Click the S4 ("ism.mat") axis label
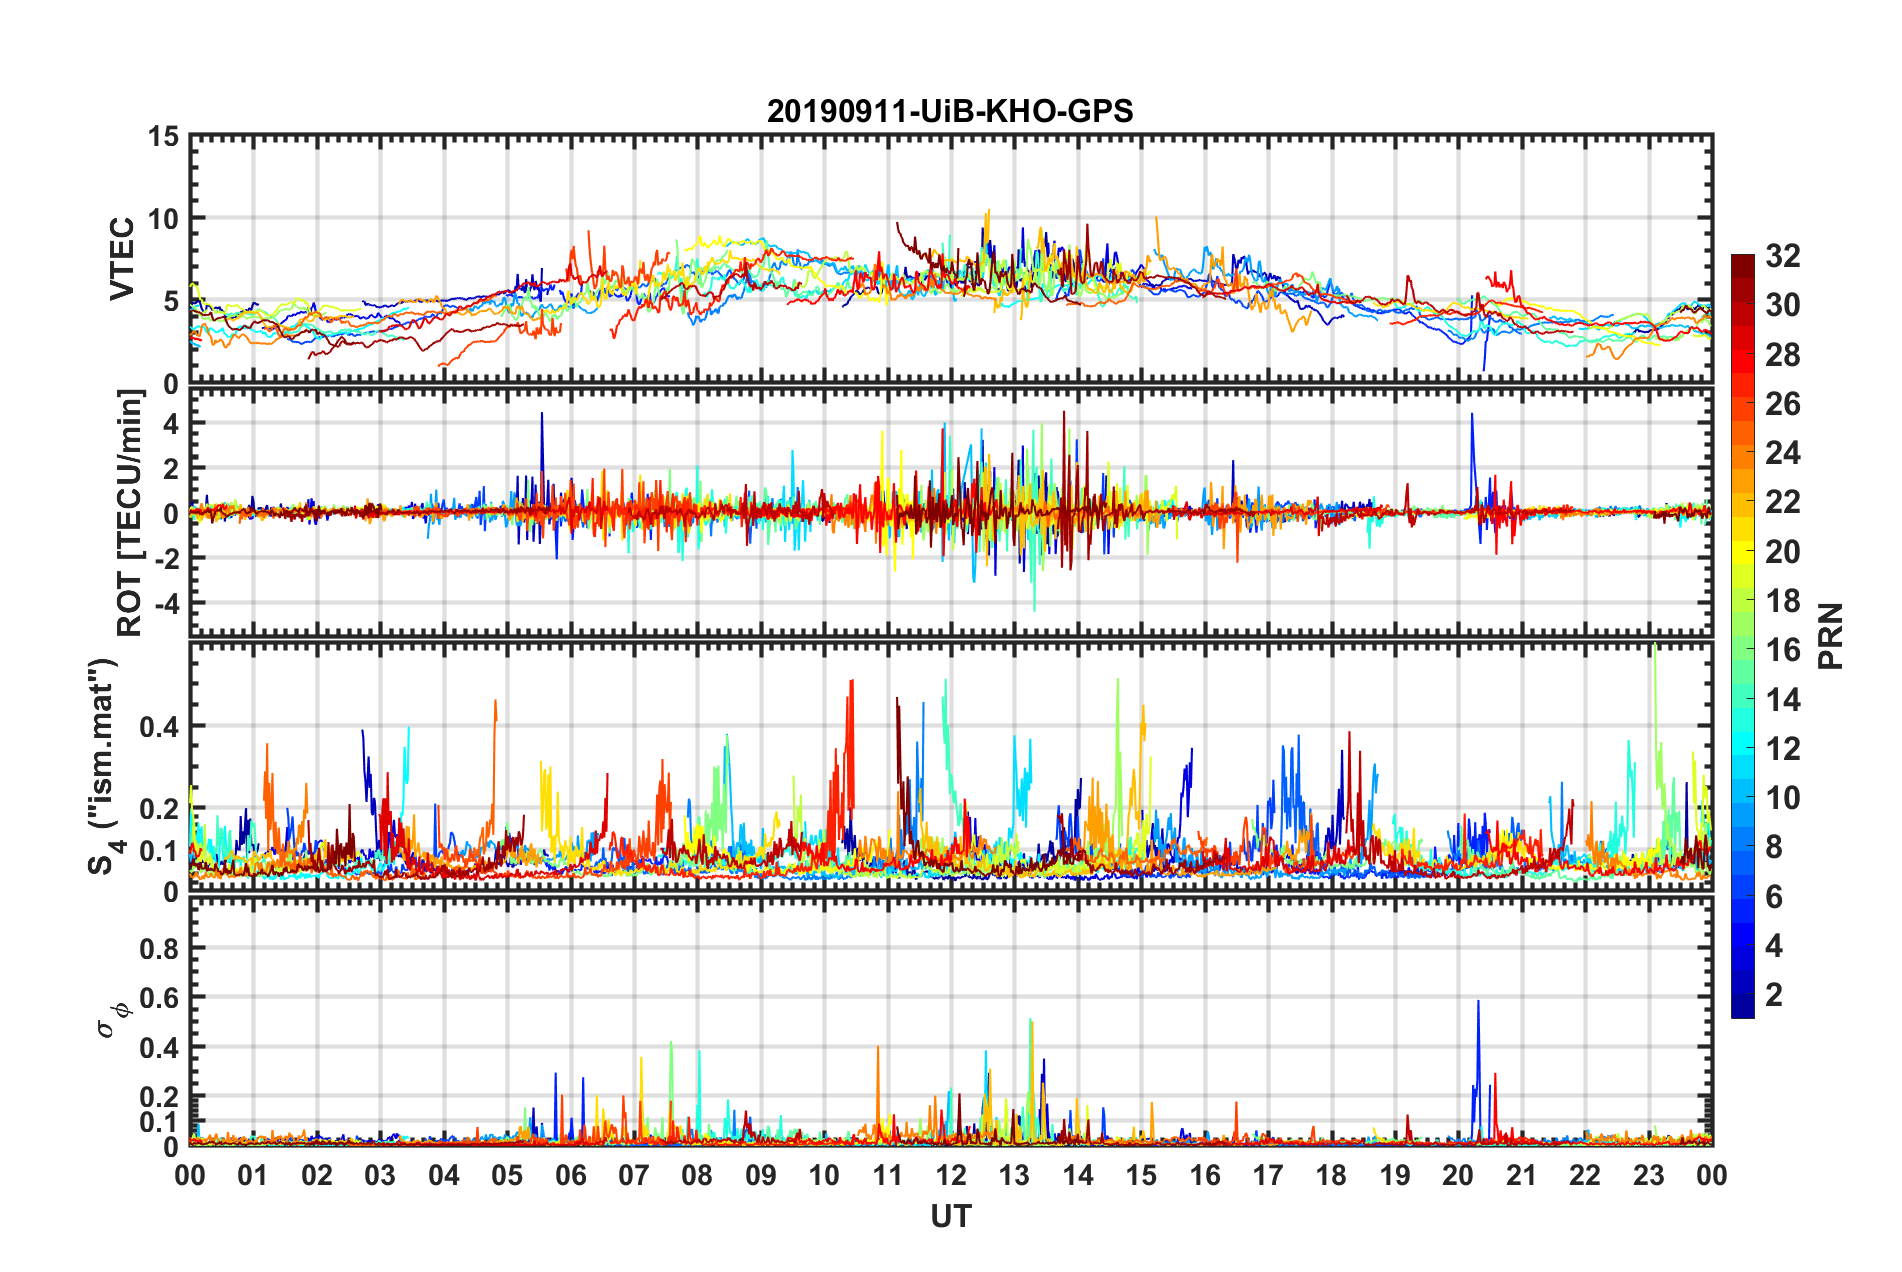Screen dimensions: 1902x1272 (103, 766)
